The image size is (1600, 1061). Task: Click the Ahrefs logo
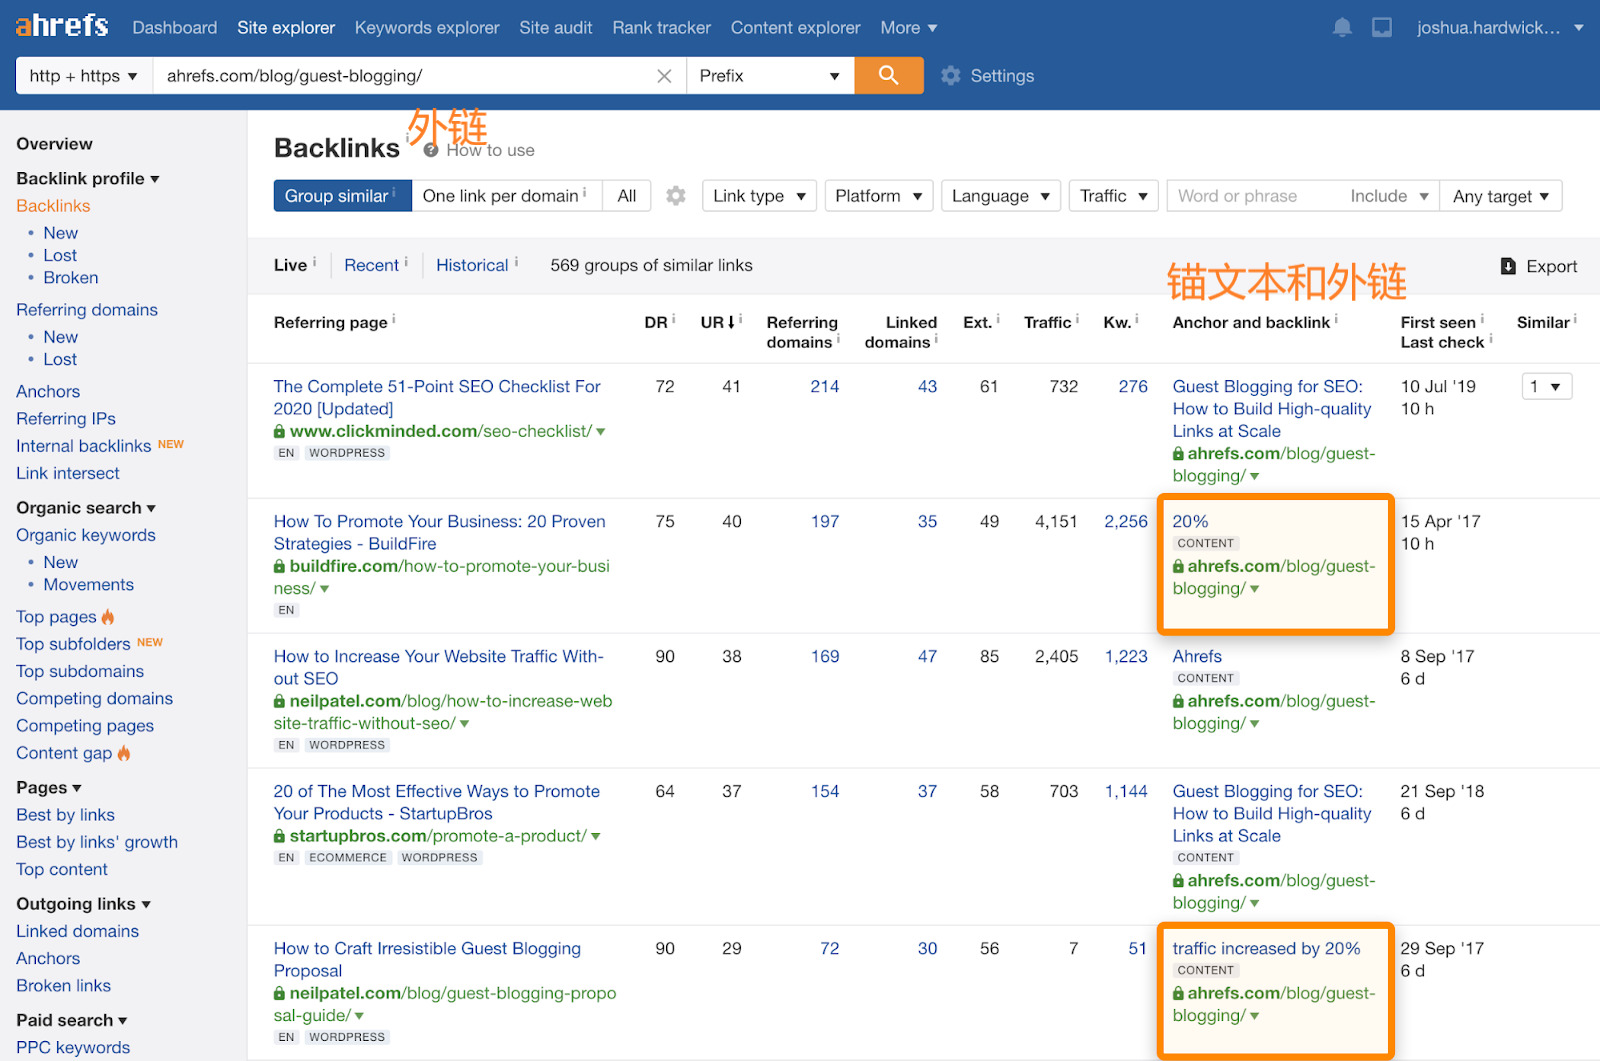[62, 26]
